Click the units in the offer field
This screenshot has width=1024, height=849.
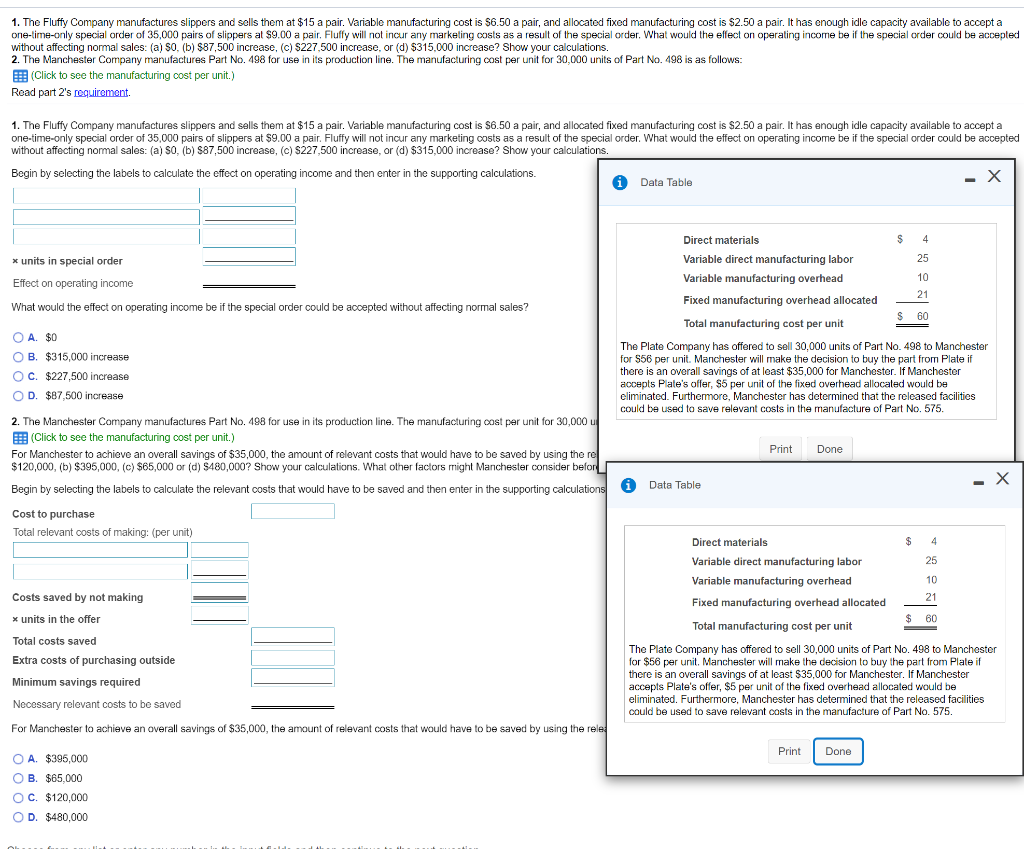point(219,615)
